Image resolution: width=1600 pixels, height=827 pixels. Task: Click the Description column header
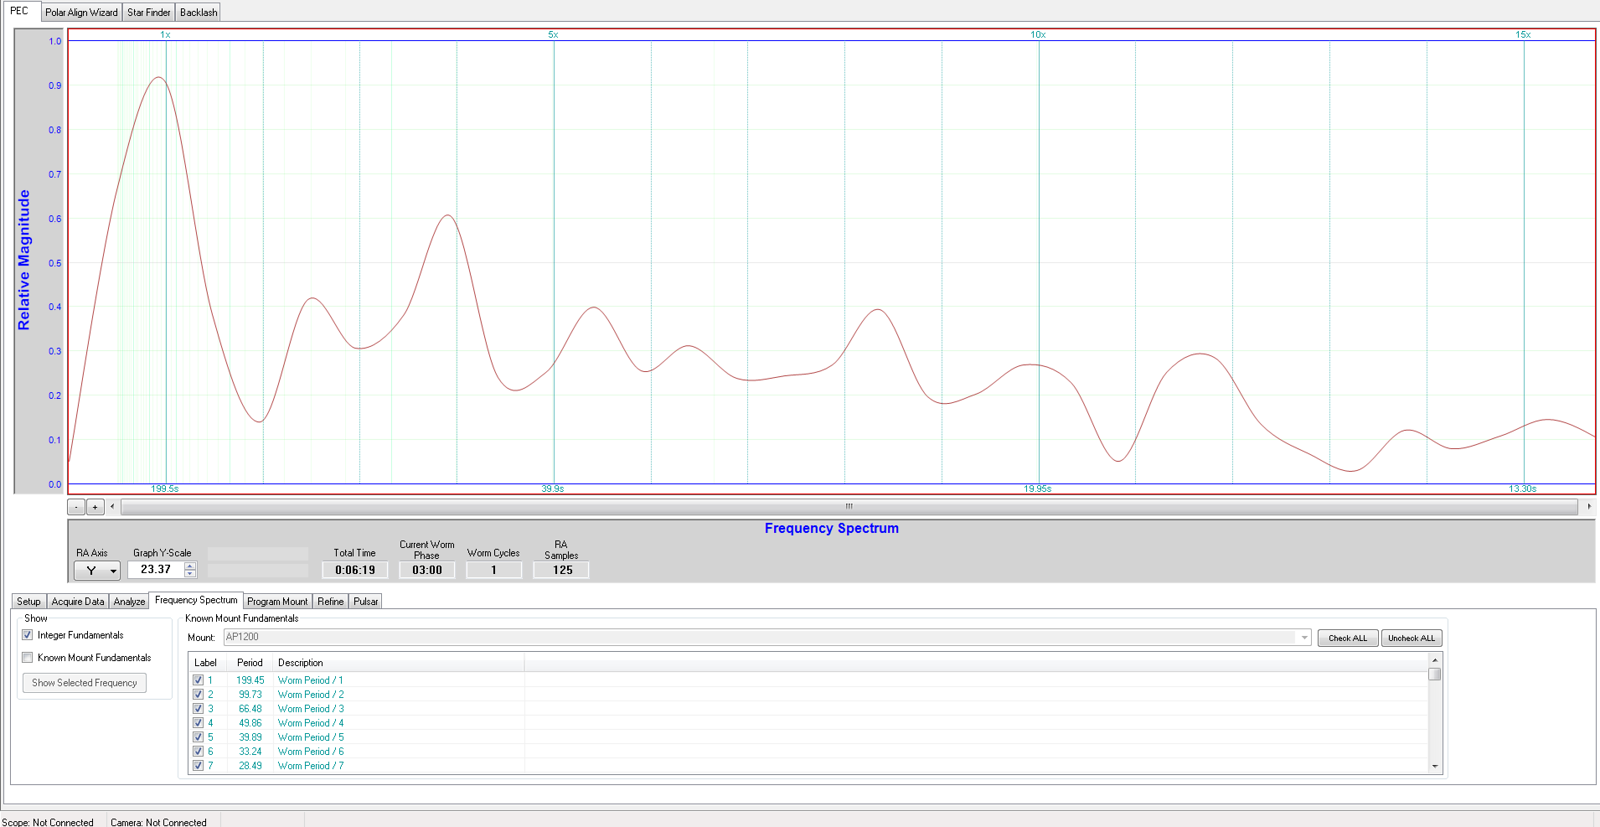click(x=399, y=663)
